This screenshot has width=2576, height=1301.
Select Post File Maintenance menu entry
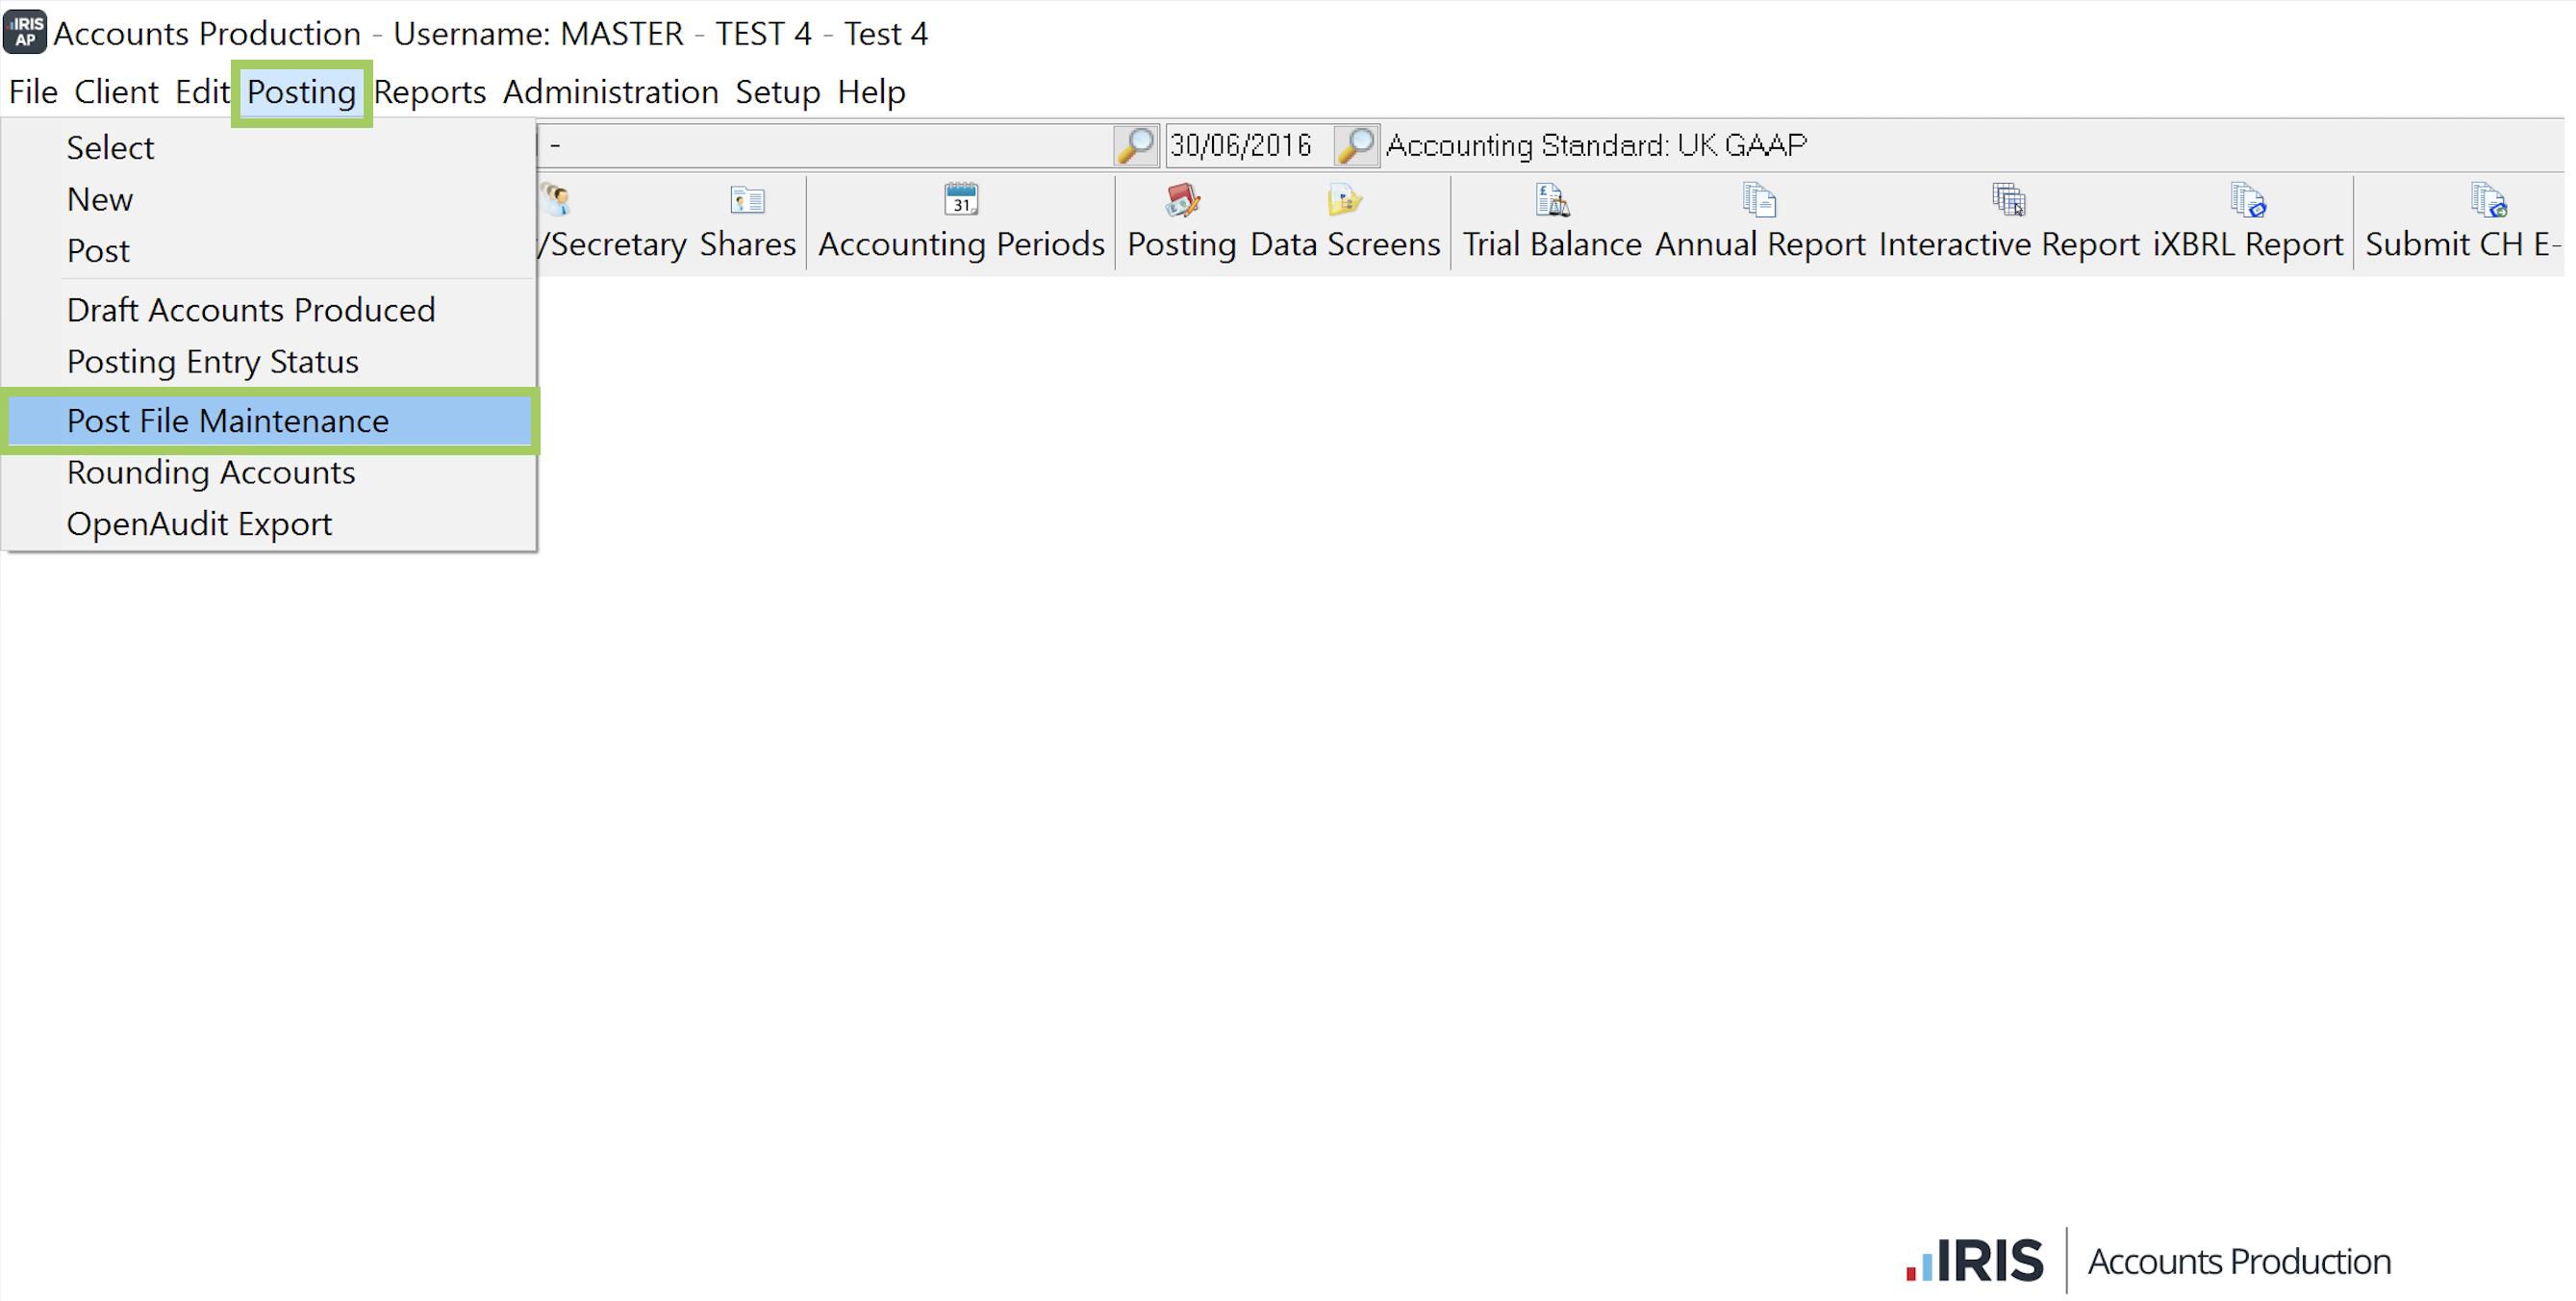pyautogui.click(x=268, y=421)
